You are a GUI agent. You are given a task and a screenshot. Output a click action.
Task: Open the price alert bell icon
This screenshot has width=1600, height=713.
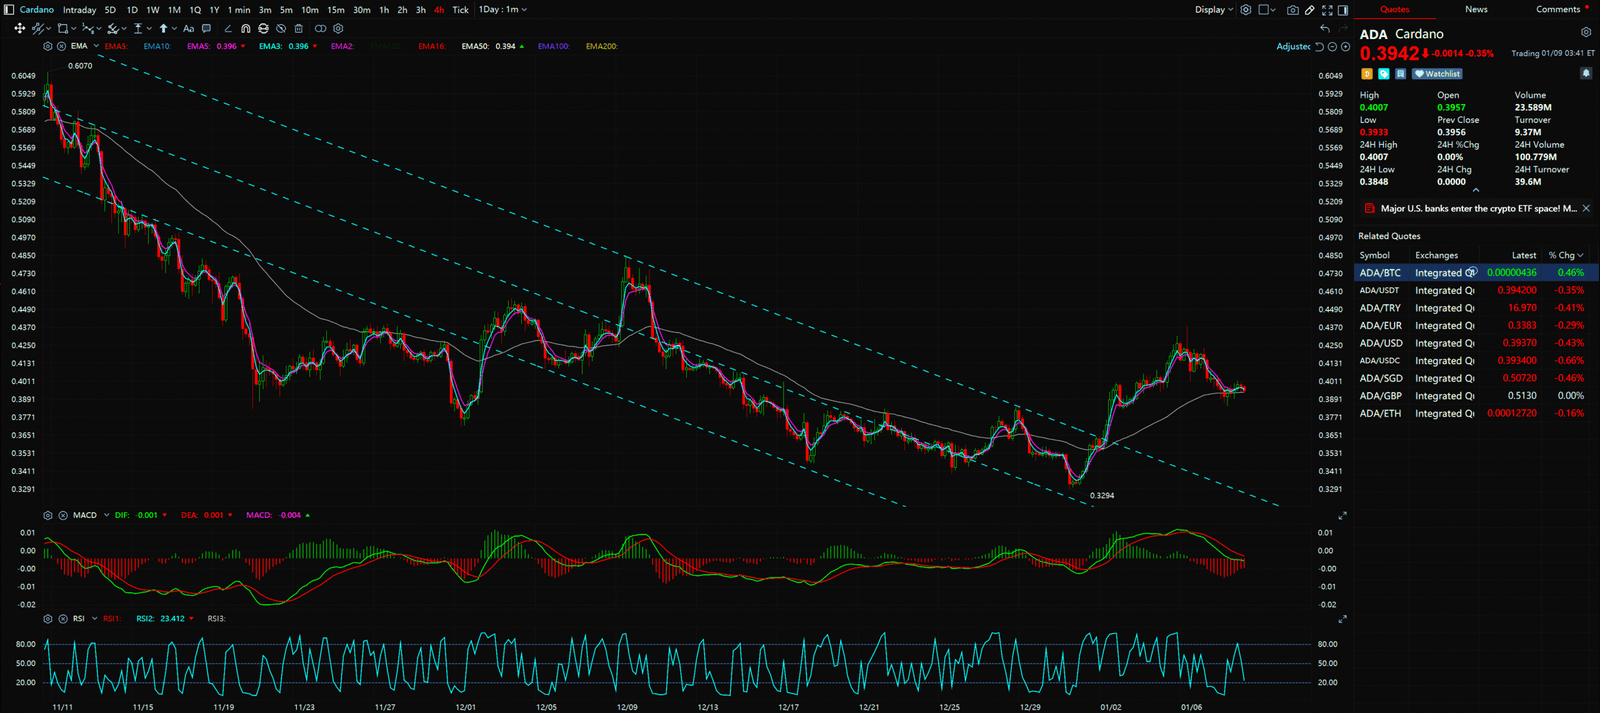coord(1585,73)
